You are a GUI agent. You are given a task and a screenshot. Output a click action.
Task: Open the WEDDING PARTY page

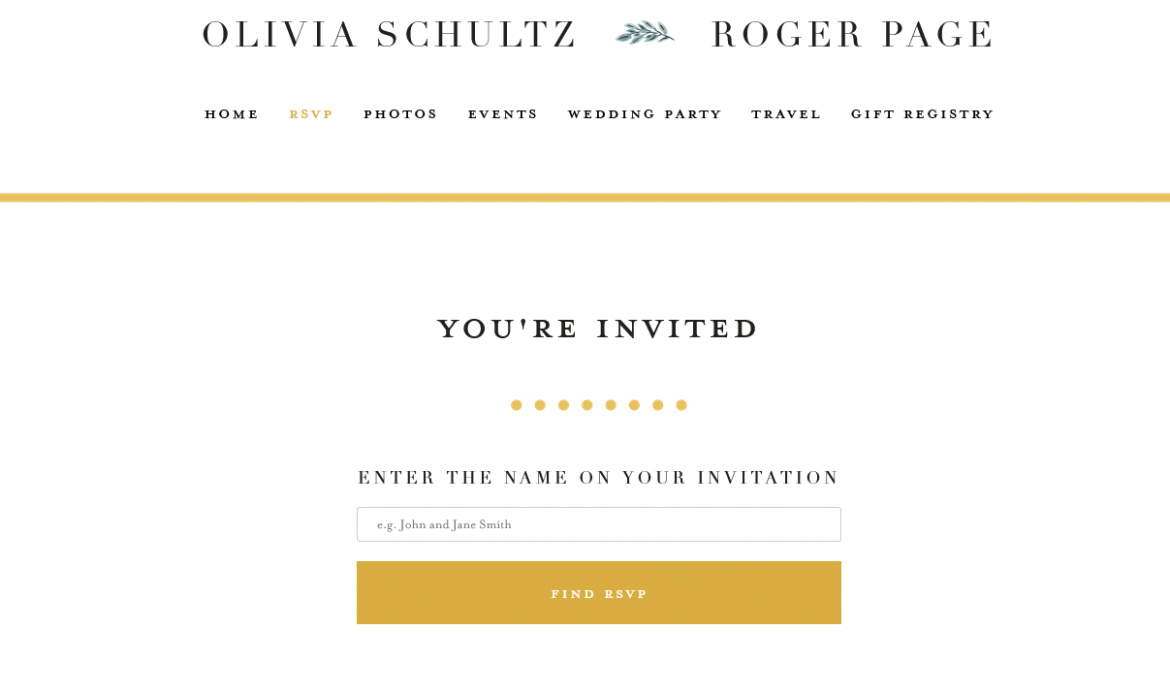[x=644, y=114]
